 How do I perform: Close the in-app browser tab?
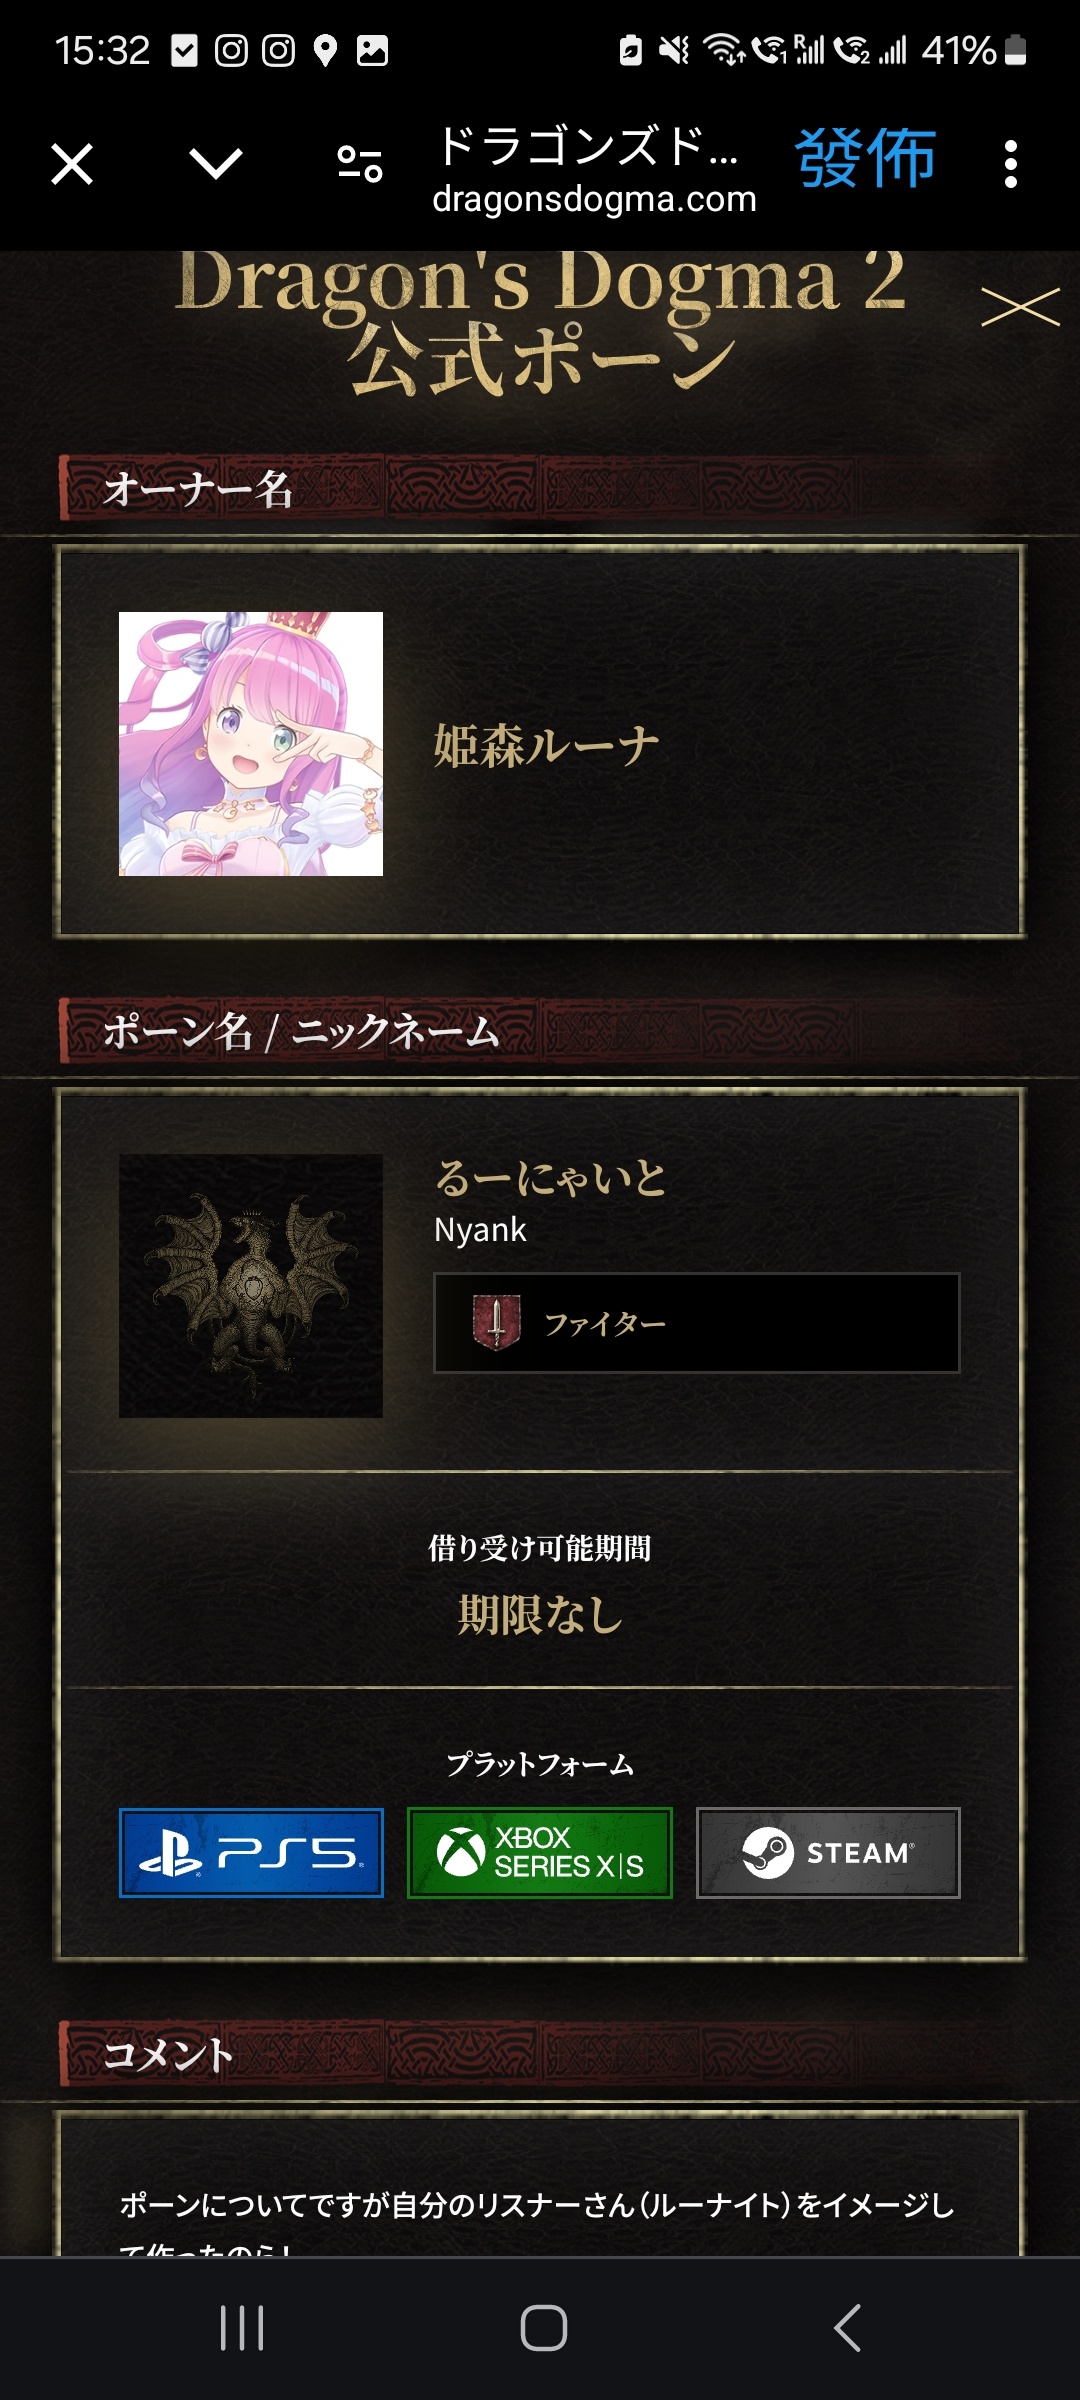click(72, 164)
